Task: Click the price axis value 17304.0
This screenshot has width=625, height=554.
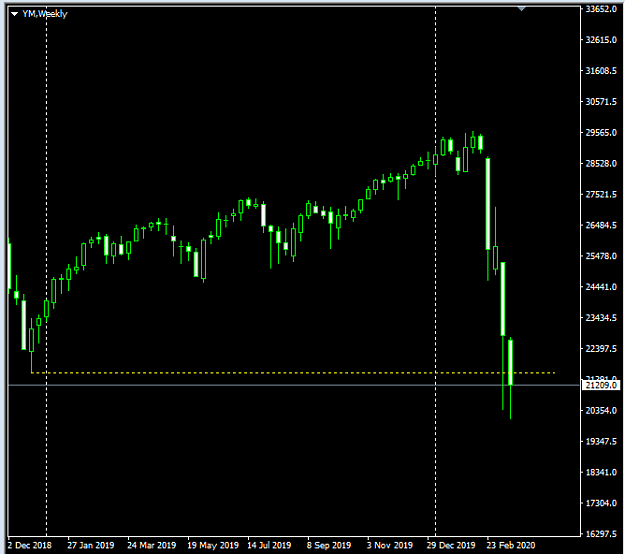Action: pyautogui.click(x=601, y=503)
